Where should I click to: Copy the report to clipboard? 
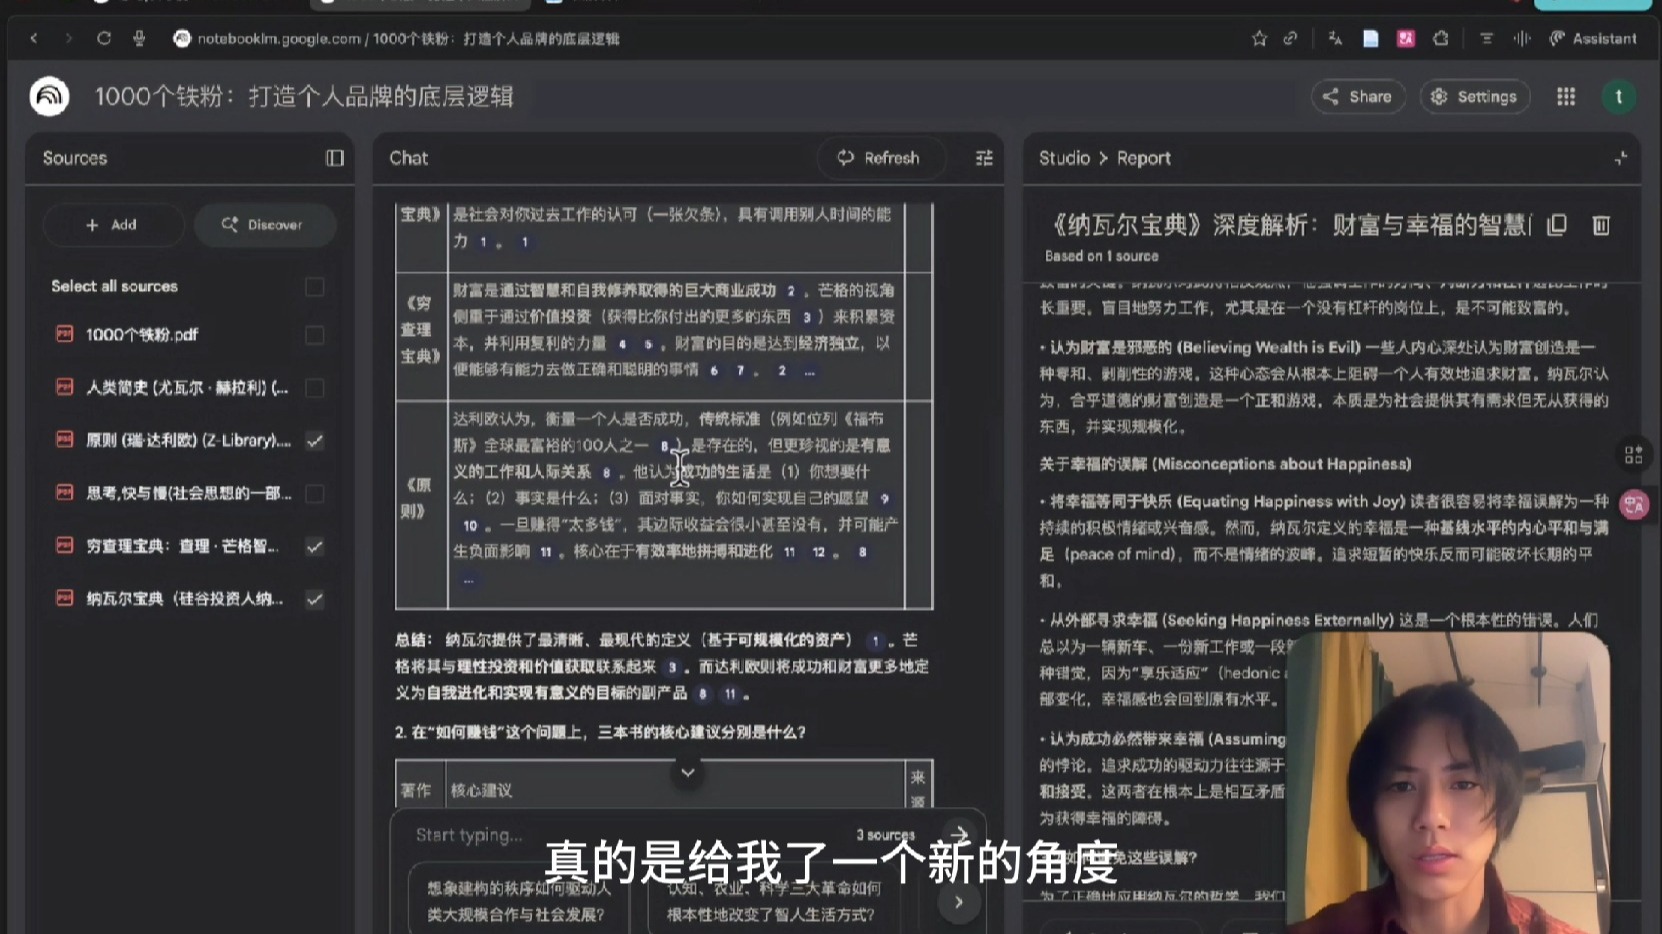pos(1557,224)
